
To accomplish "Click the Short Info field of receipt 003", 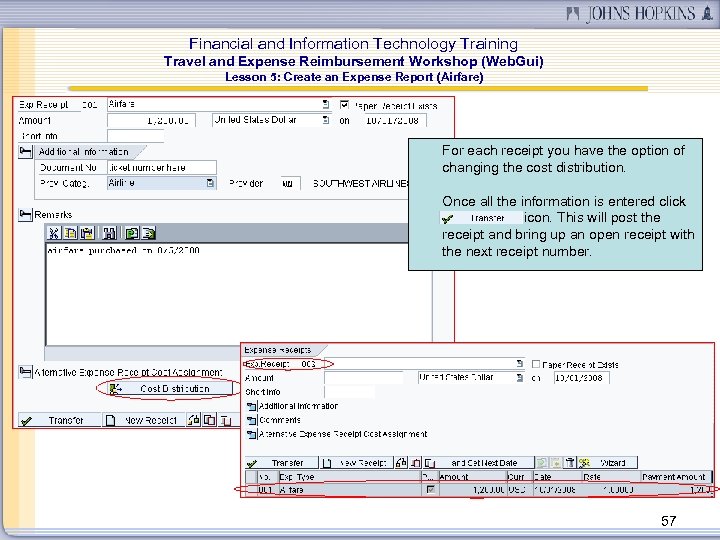I will click(x=349, y=392).
